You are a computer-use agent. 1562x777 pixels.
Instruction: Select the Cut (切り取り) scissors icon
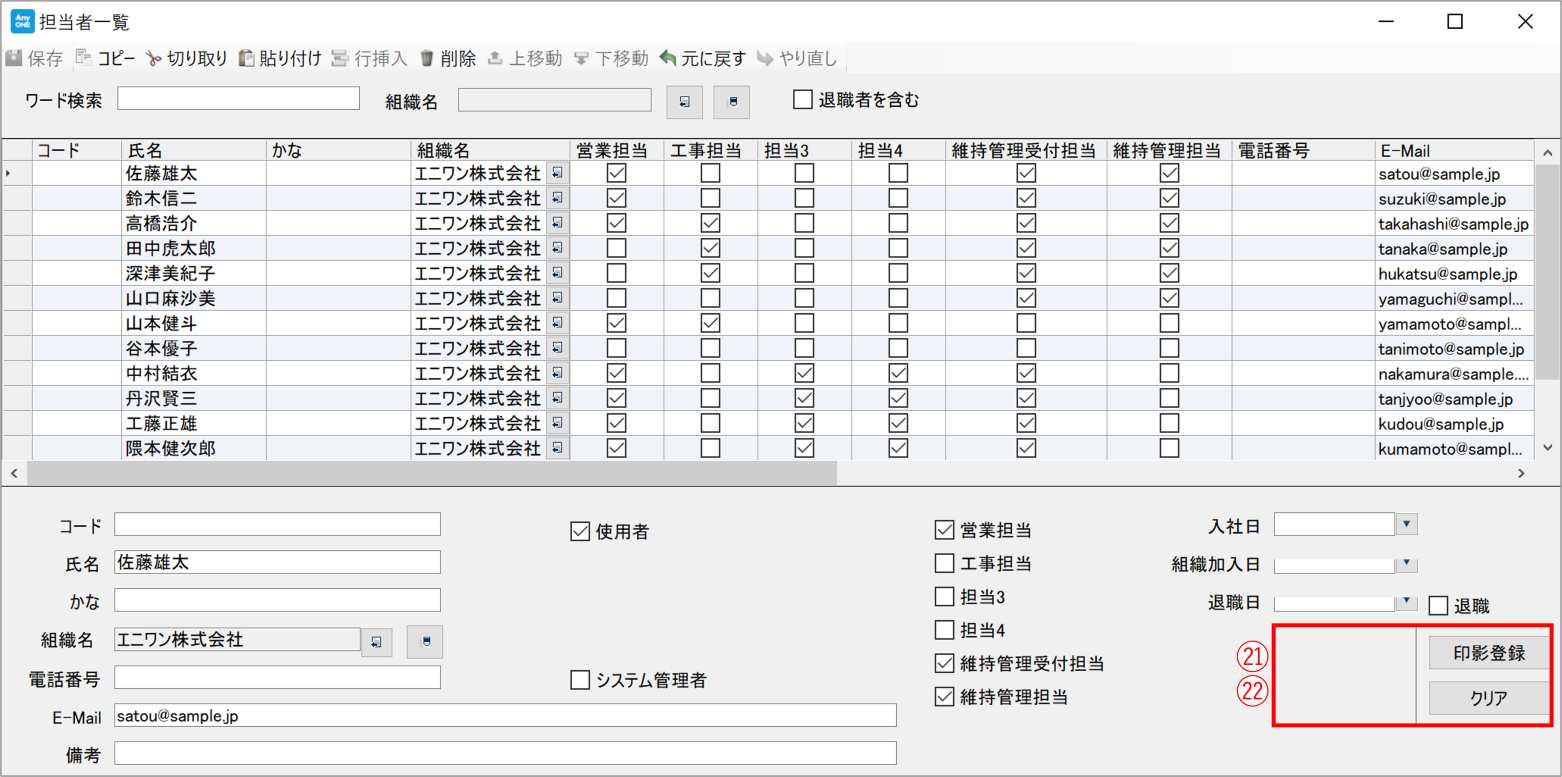pyautogui.click(x=153, y=59)
